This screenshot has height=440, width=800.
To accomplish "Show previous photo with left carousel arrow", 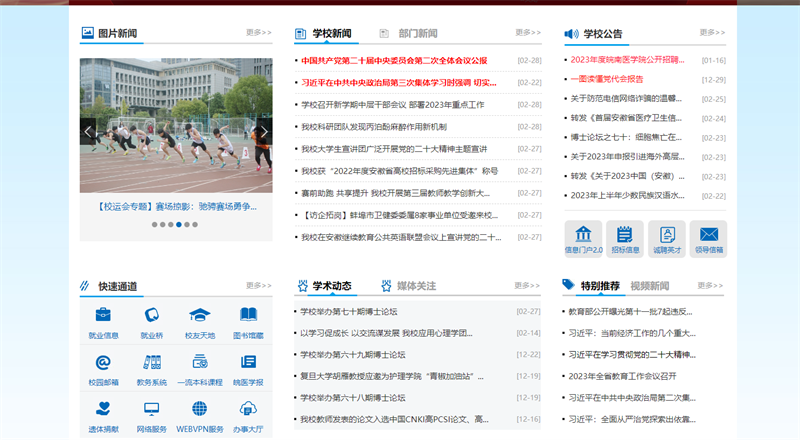I will (89, 132).
